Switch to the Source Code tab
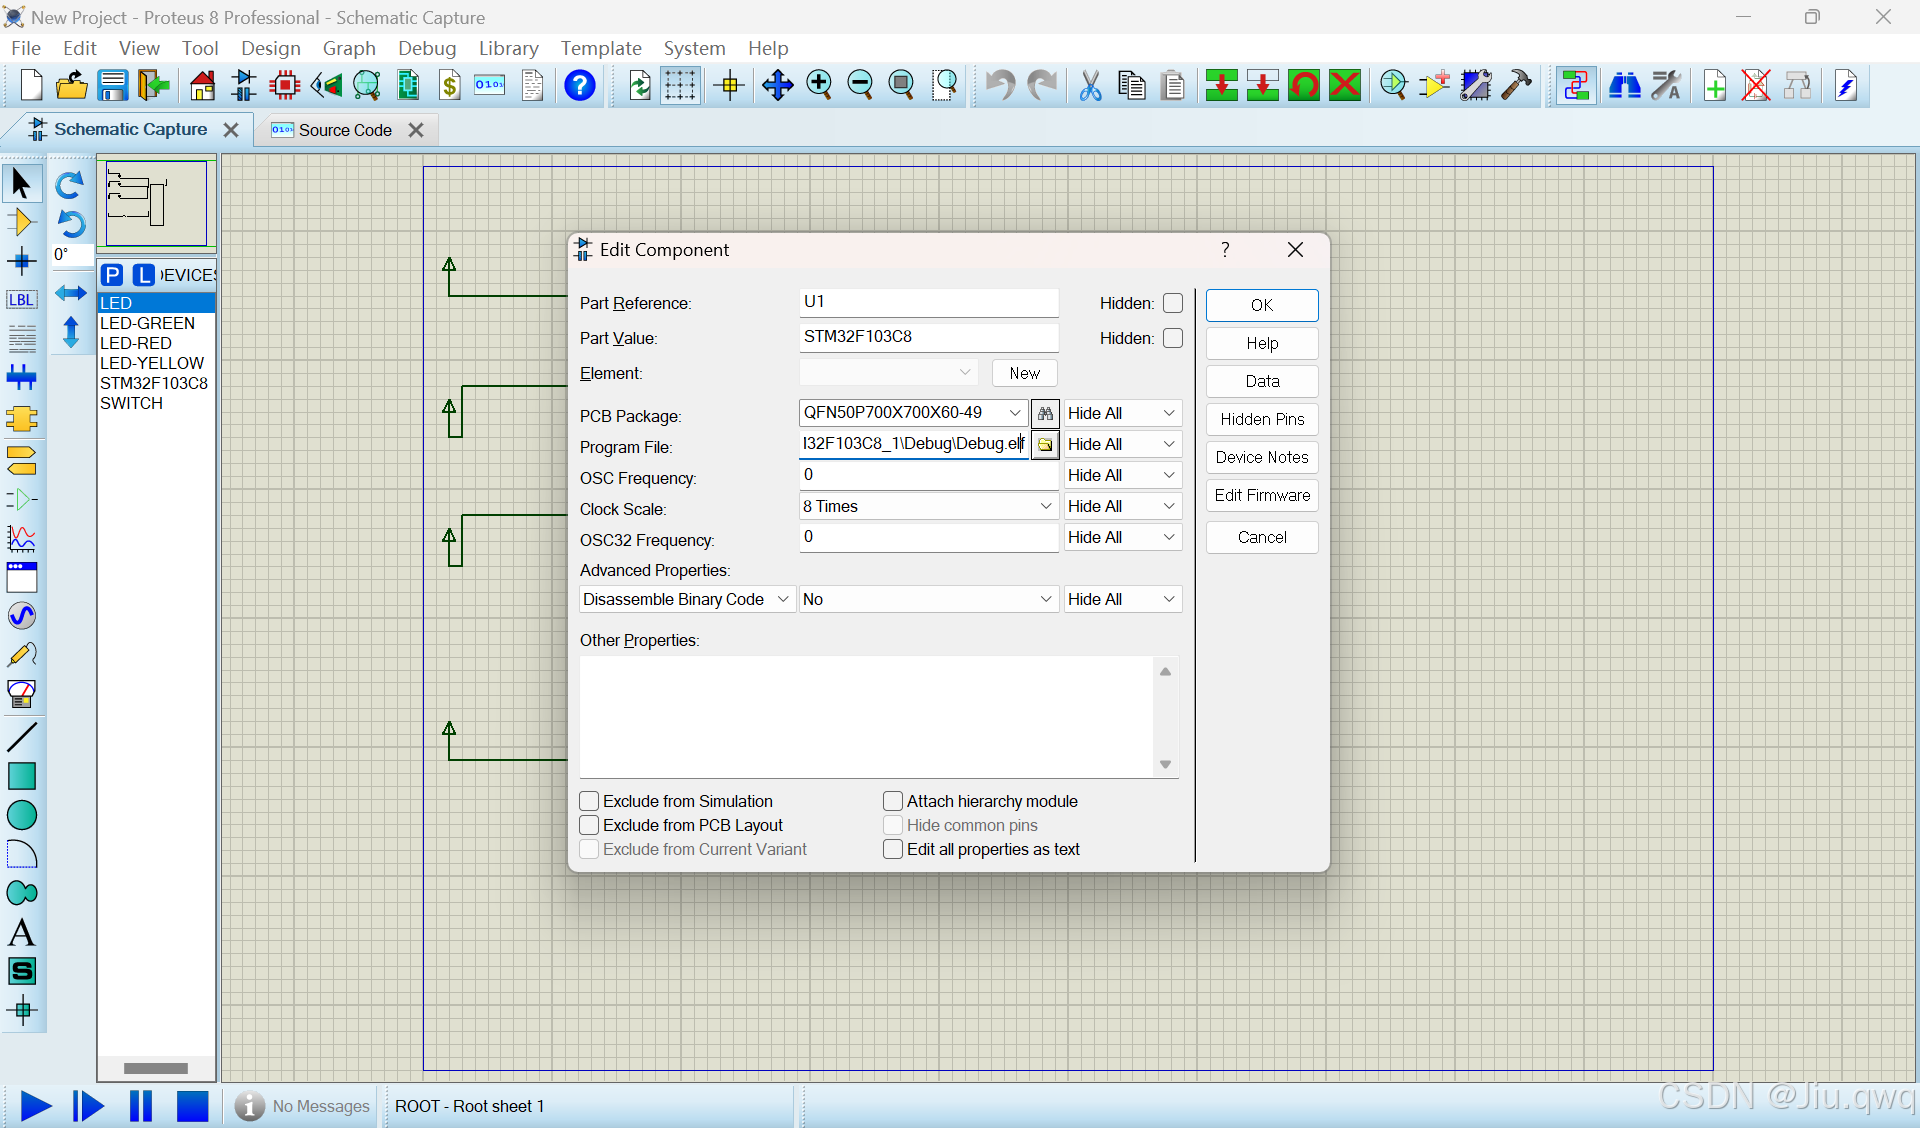The width and height of the screenshot is (1920, 1128). click(x=344, y=130)
